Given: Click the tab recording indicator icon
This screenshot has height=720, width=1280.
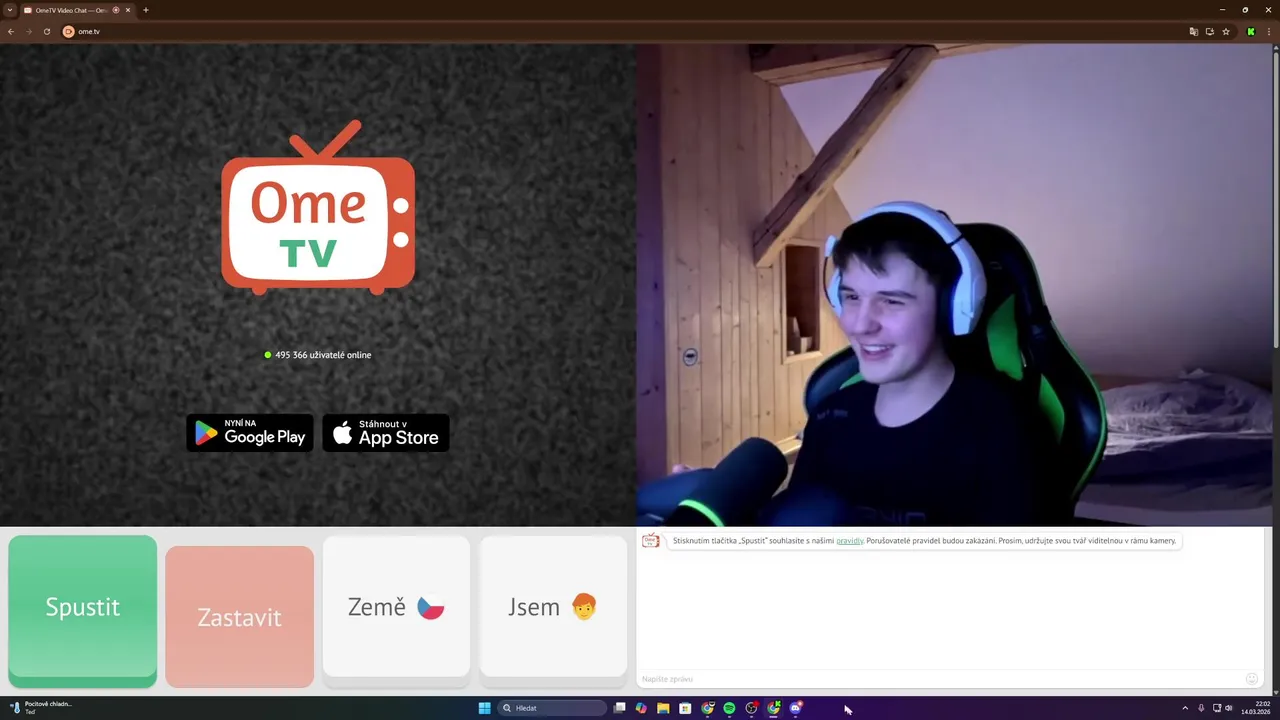Looking at the screenshot, I should pos(116,10).
